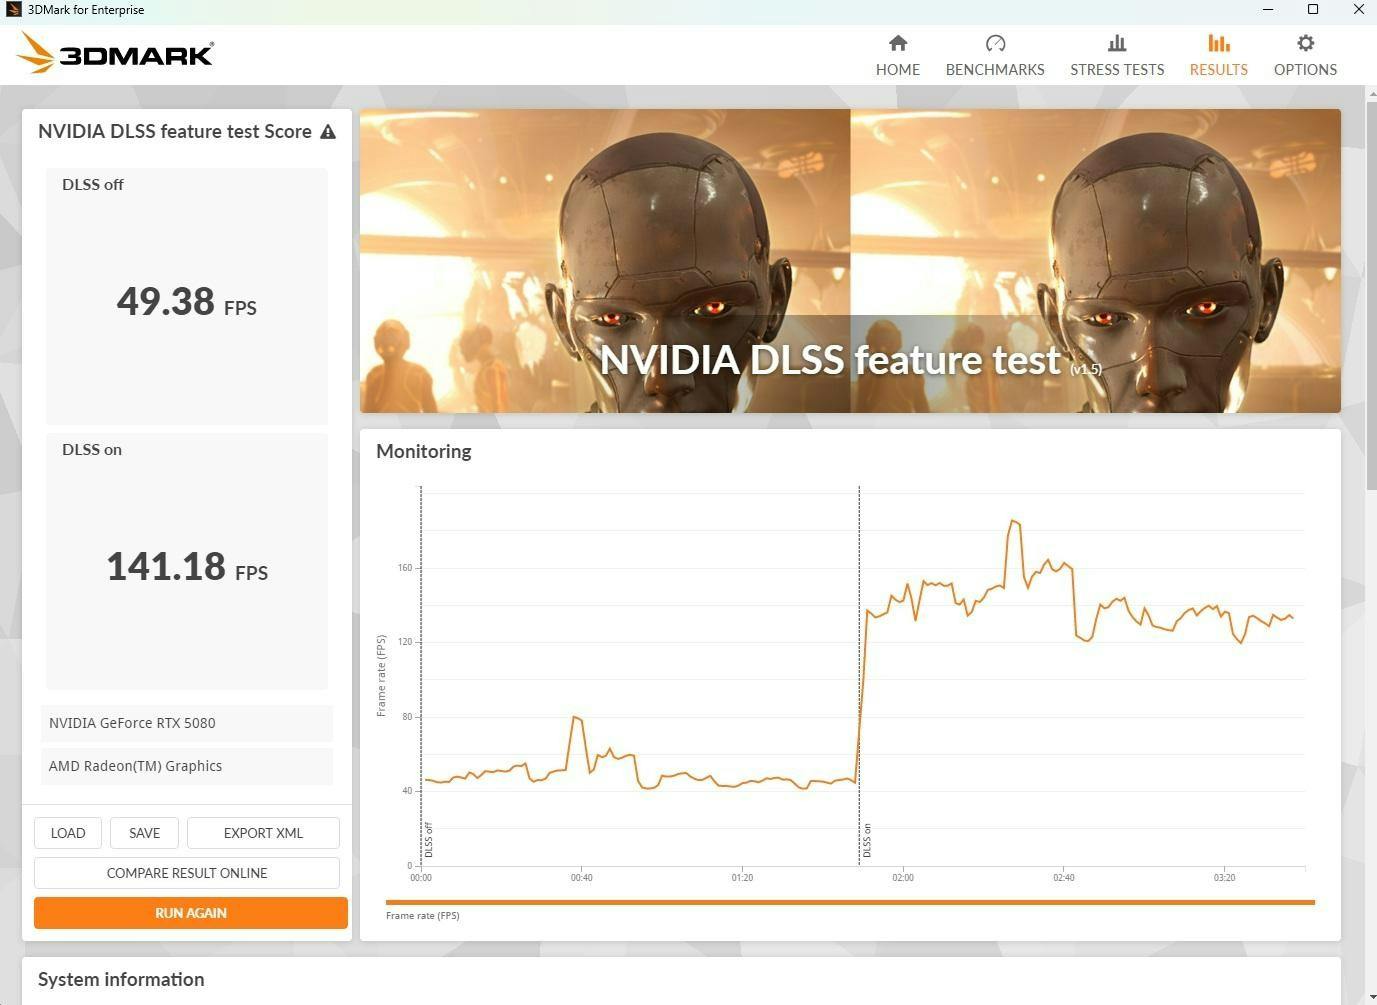Minimize the 3DMark window
The image size is (1377, 1005).
click(1268, 10)
